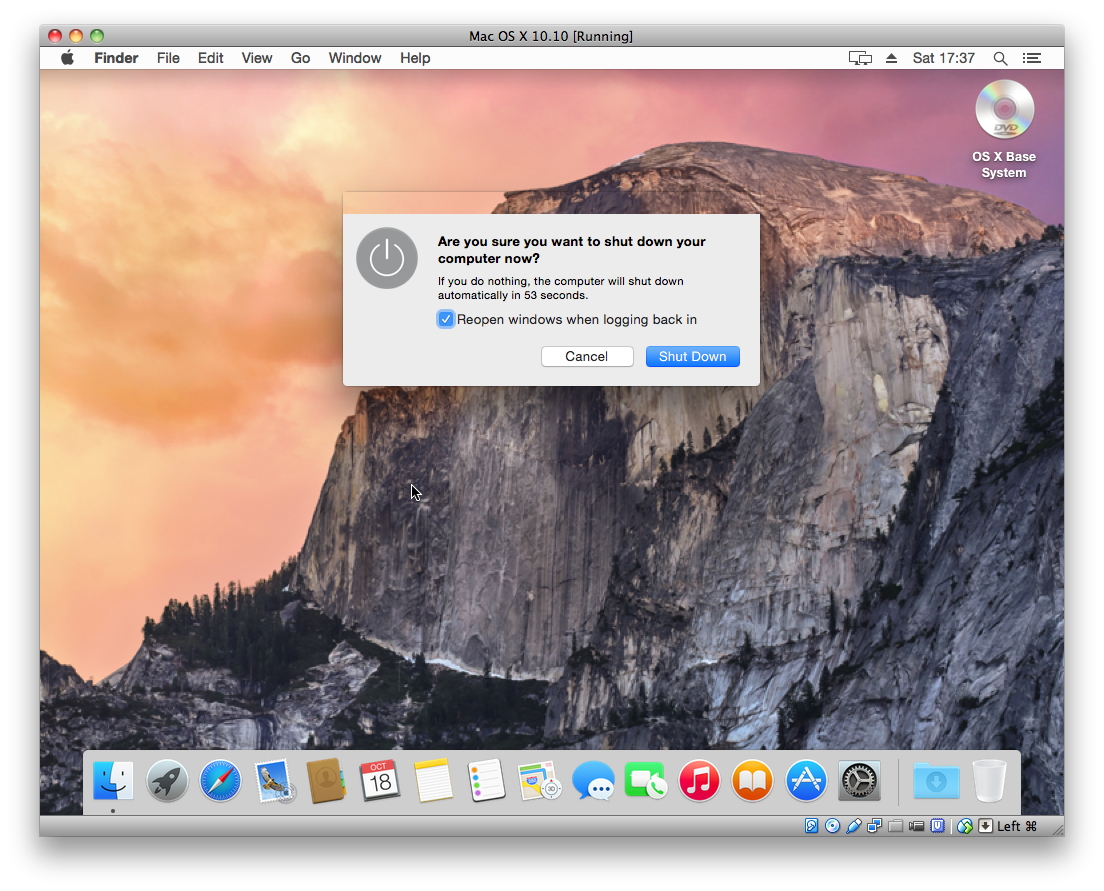This screenshot has height=891, width=1104.
Task: Open the yellow Notes app in Dock
Action: coord(433,780)
